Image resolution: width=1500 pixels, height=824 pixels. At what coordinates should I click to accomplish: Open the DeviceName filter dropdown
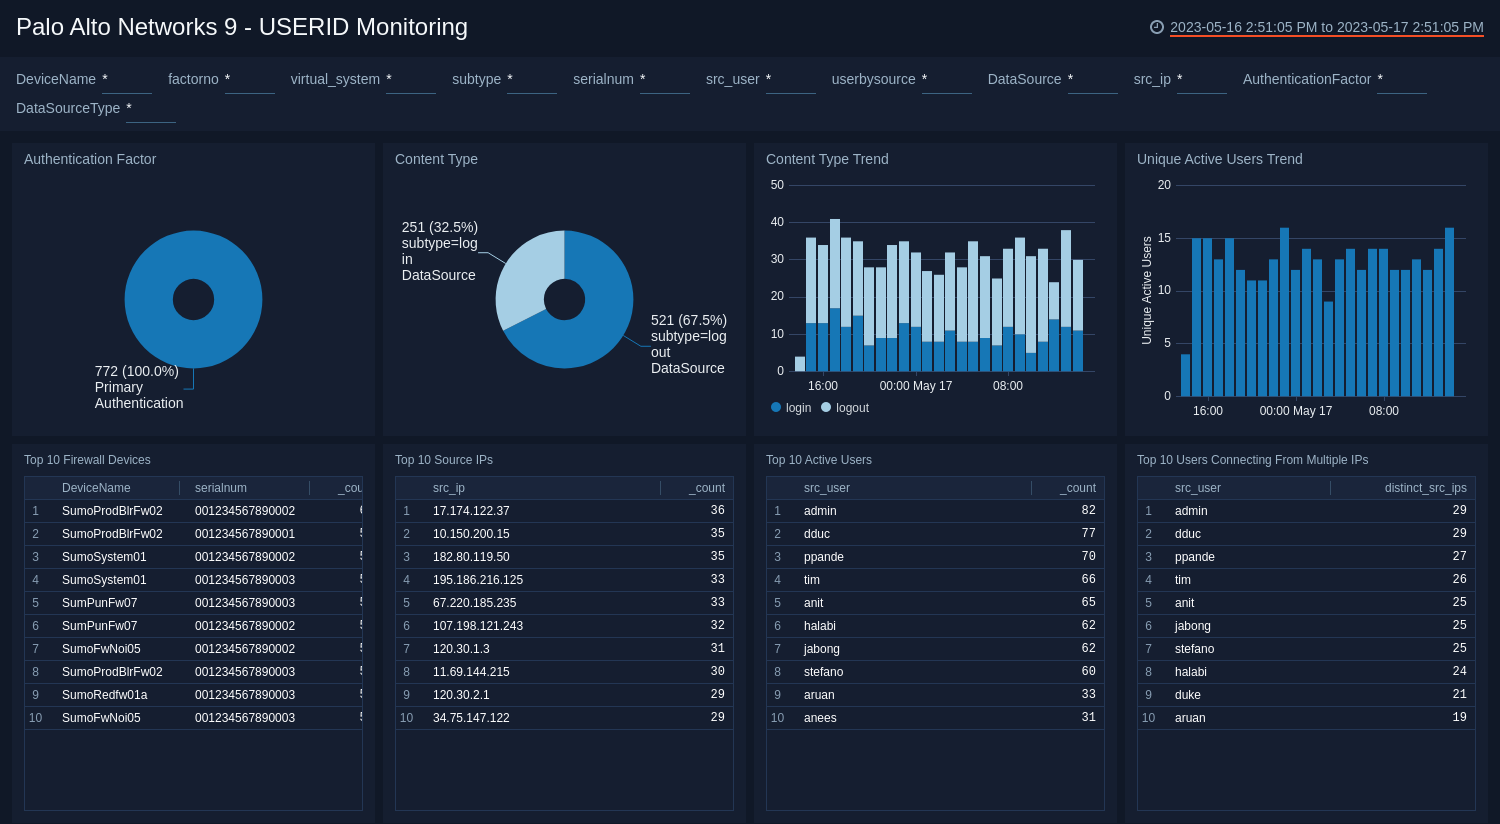(127, 84)
